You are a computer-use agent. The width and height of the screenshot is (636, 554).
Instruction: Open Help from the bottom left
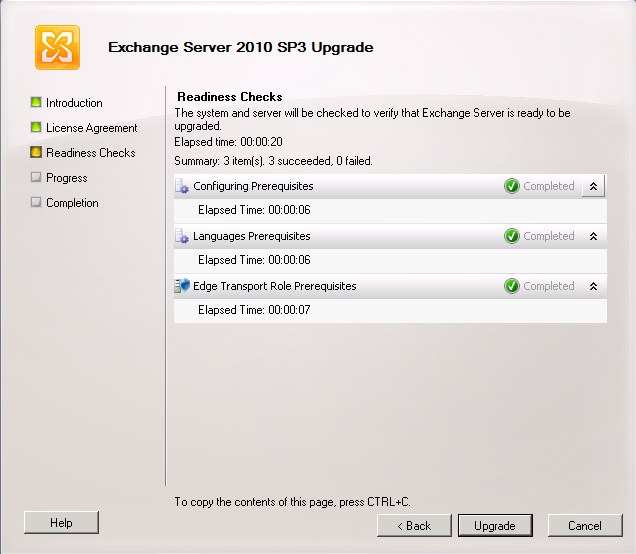[61, 523]
